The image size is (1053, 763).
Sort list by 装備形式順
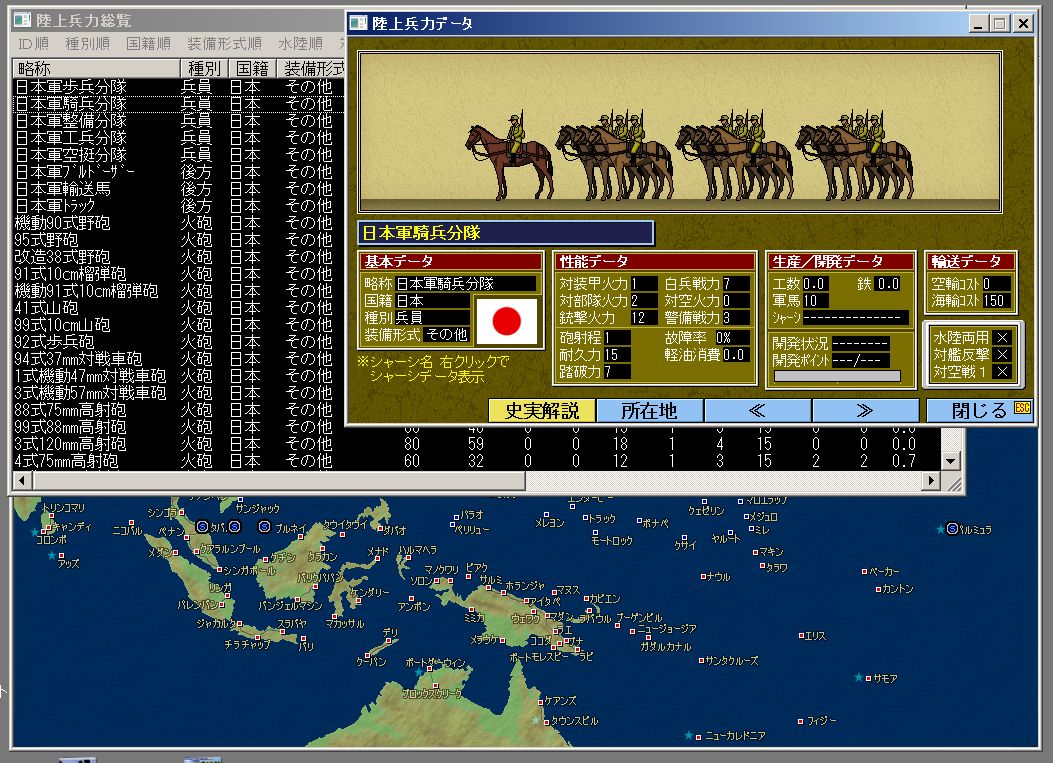[x=224, y=44]
